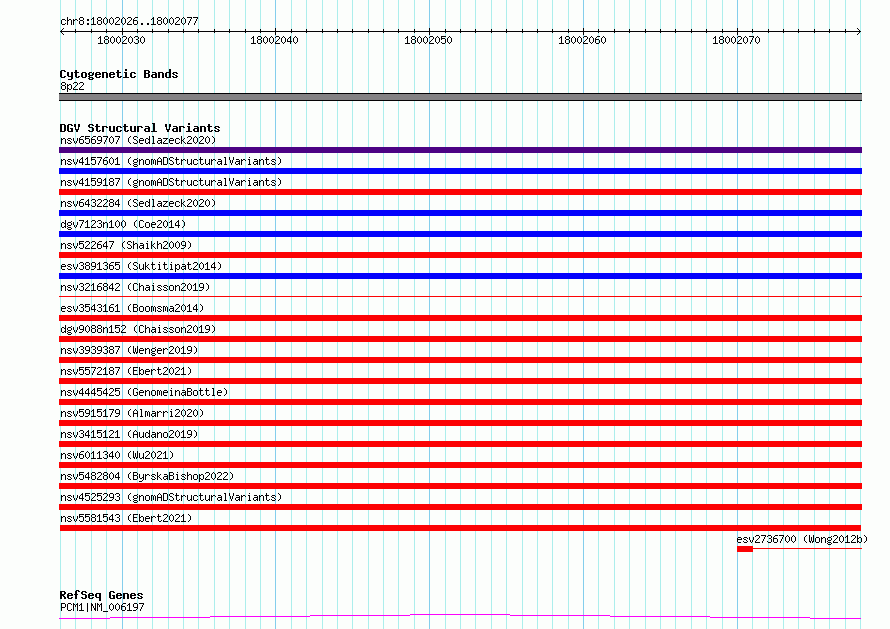Select the gray 8p22 cytogenetic band bar
The width and height of the screenshot is (890, 629).
pyautogui.click(x=460, y=97)
